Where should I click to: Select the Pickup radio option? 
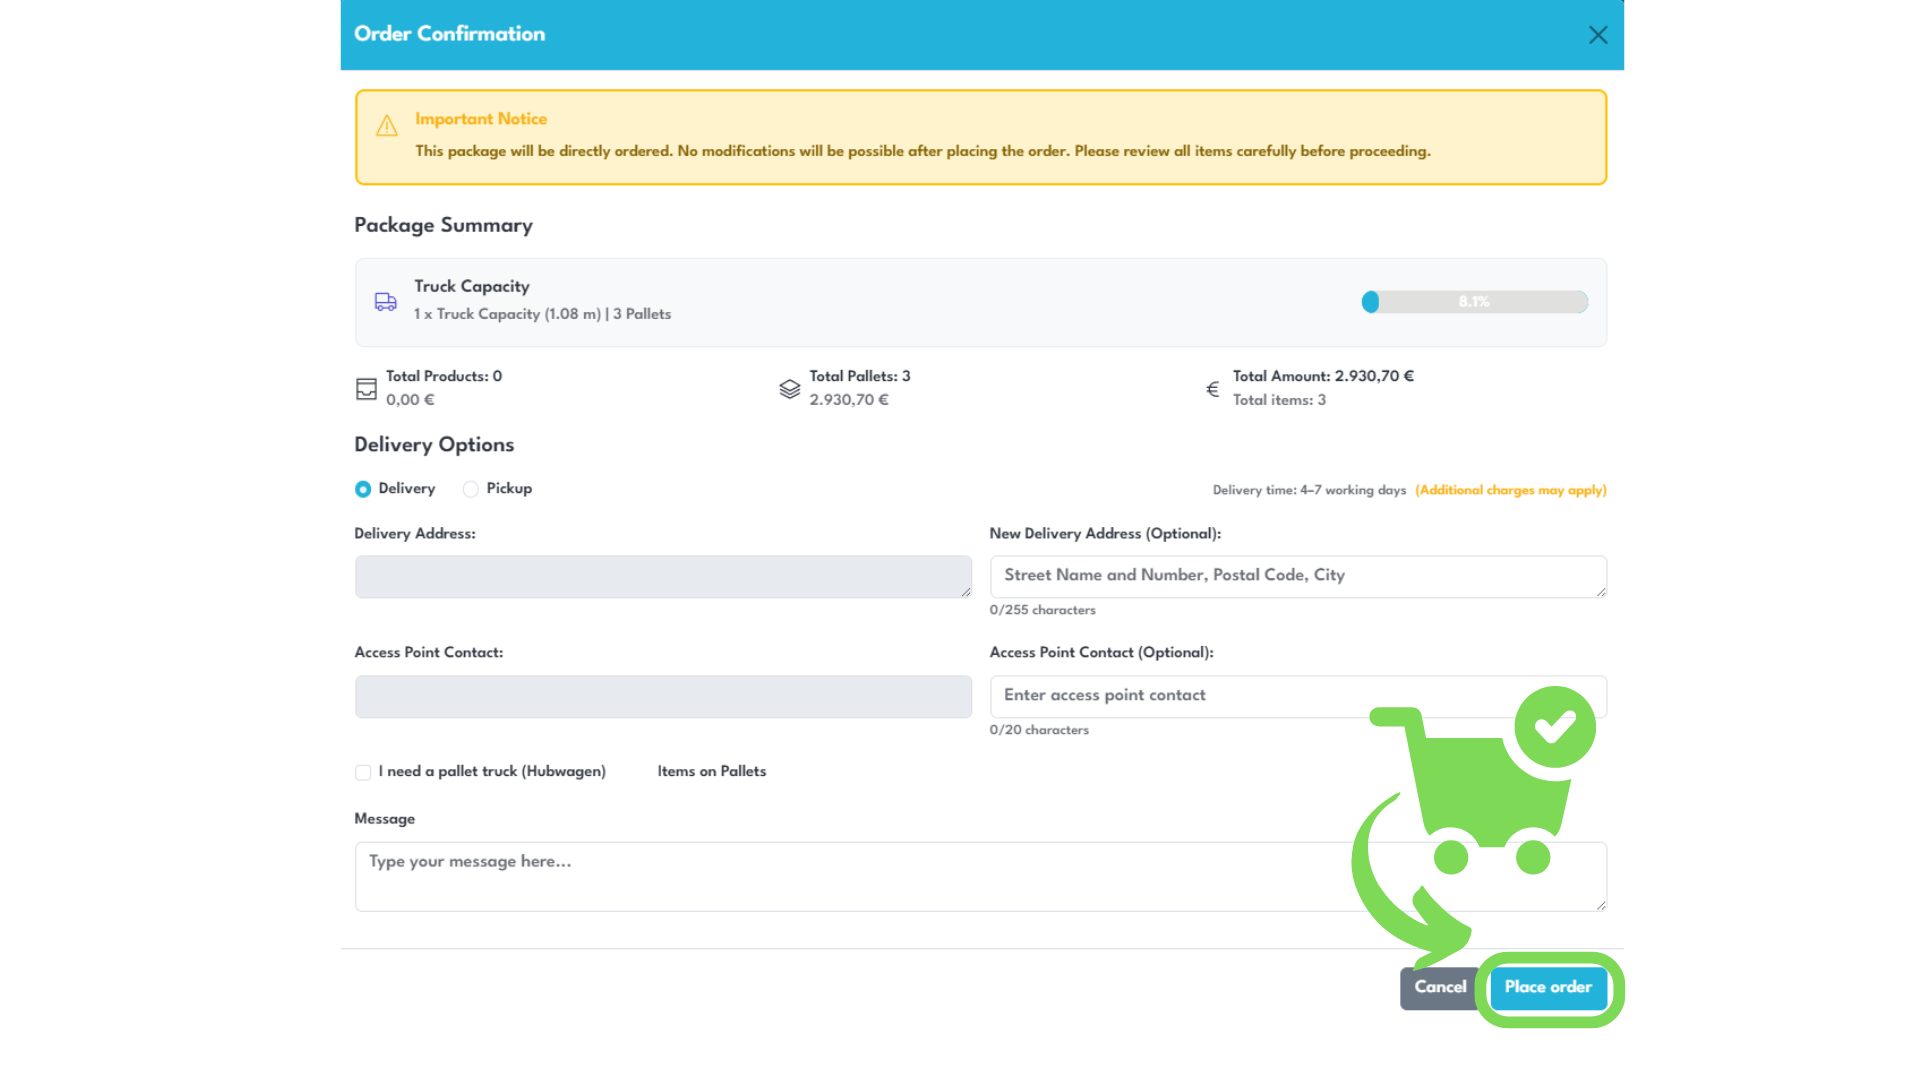pyautogui.click(x=470, y=489)
